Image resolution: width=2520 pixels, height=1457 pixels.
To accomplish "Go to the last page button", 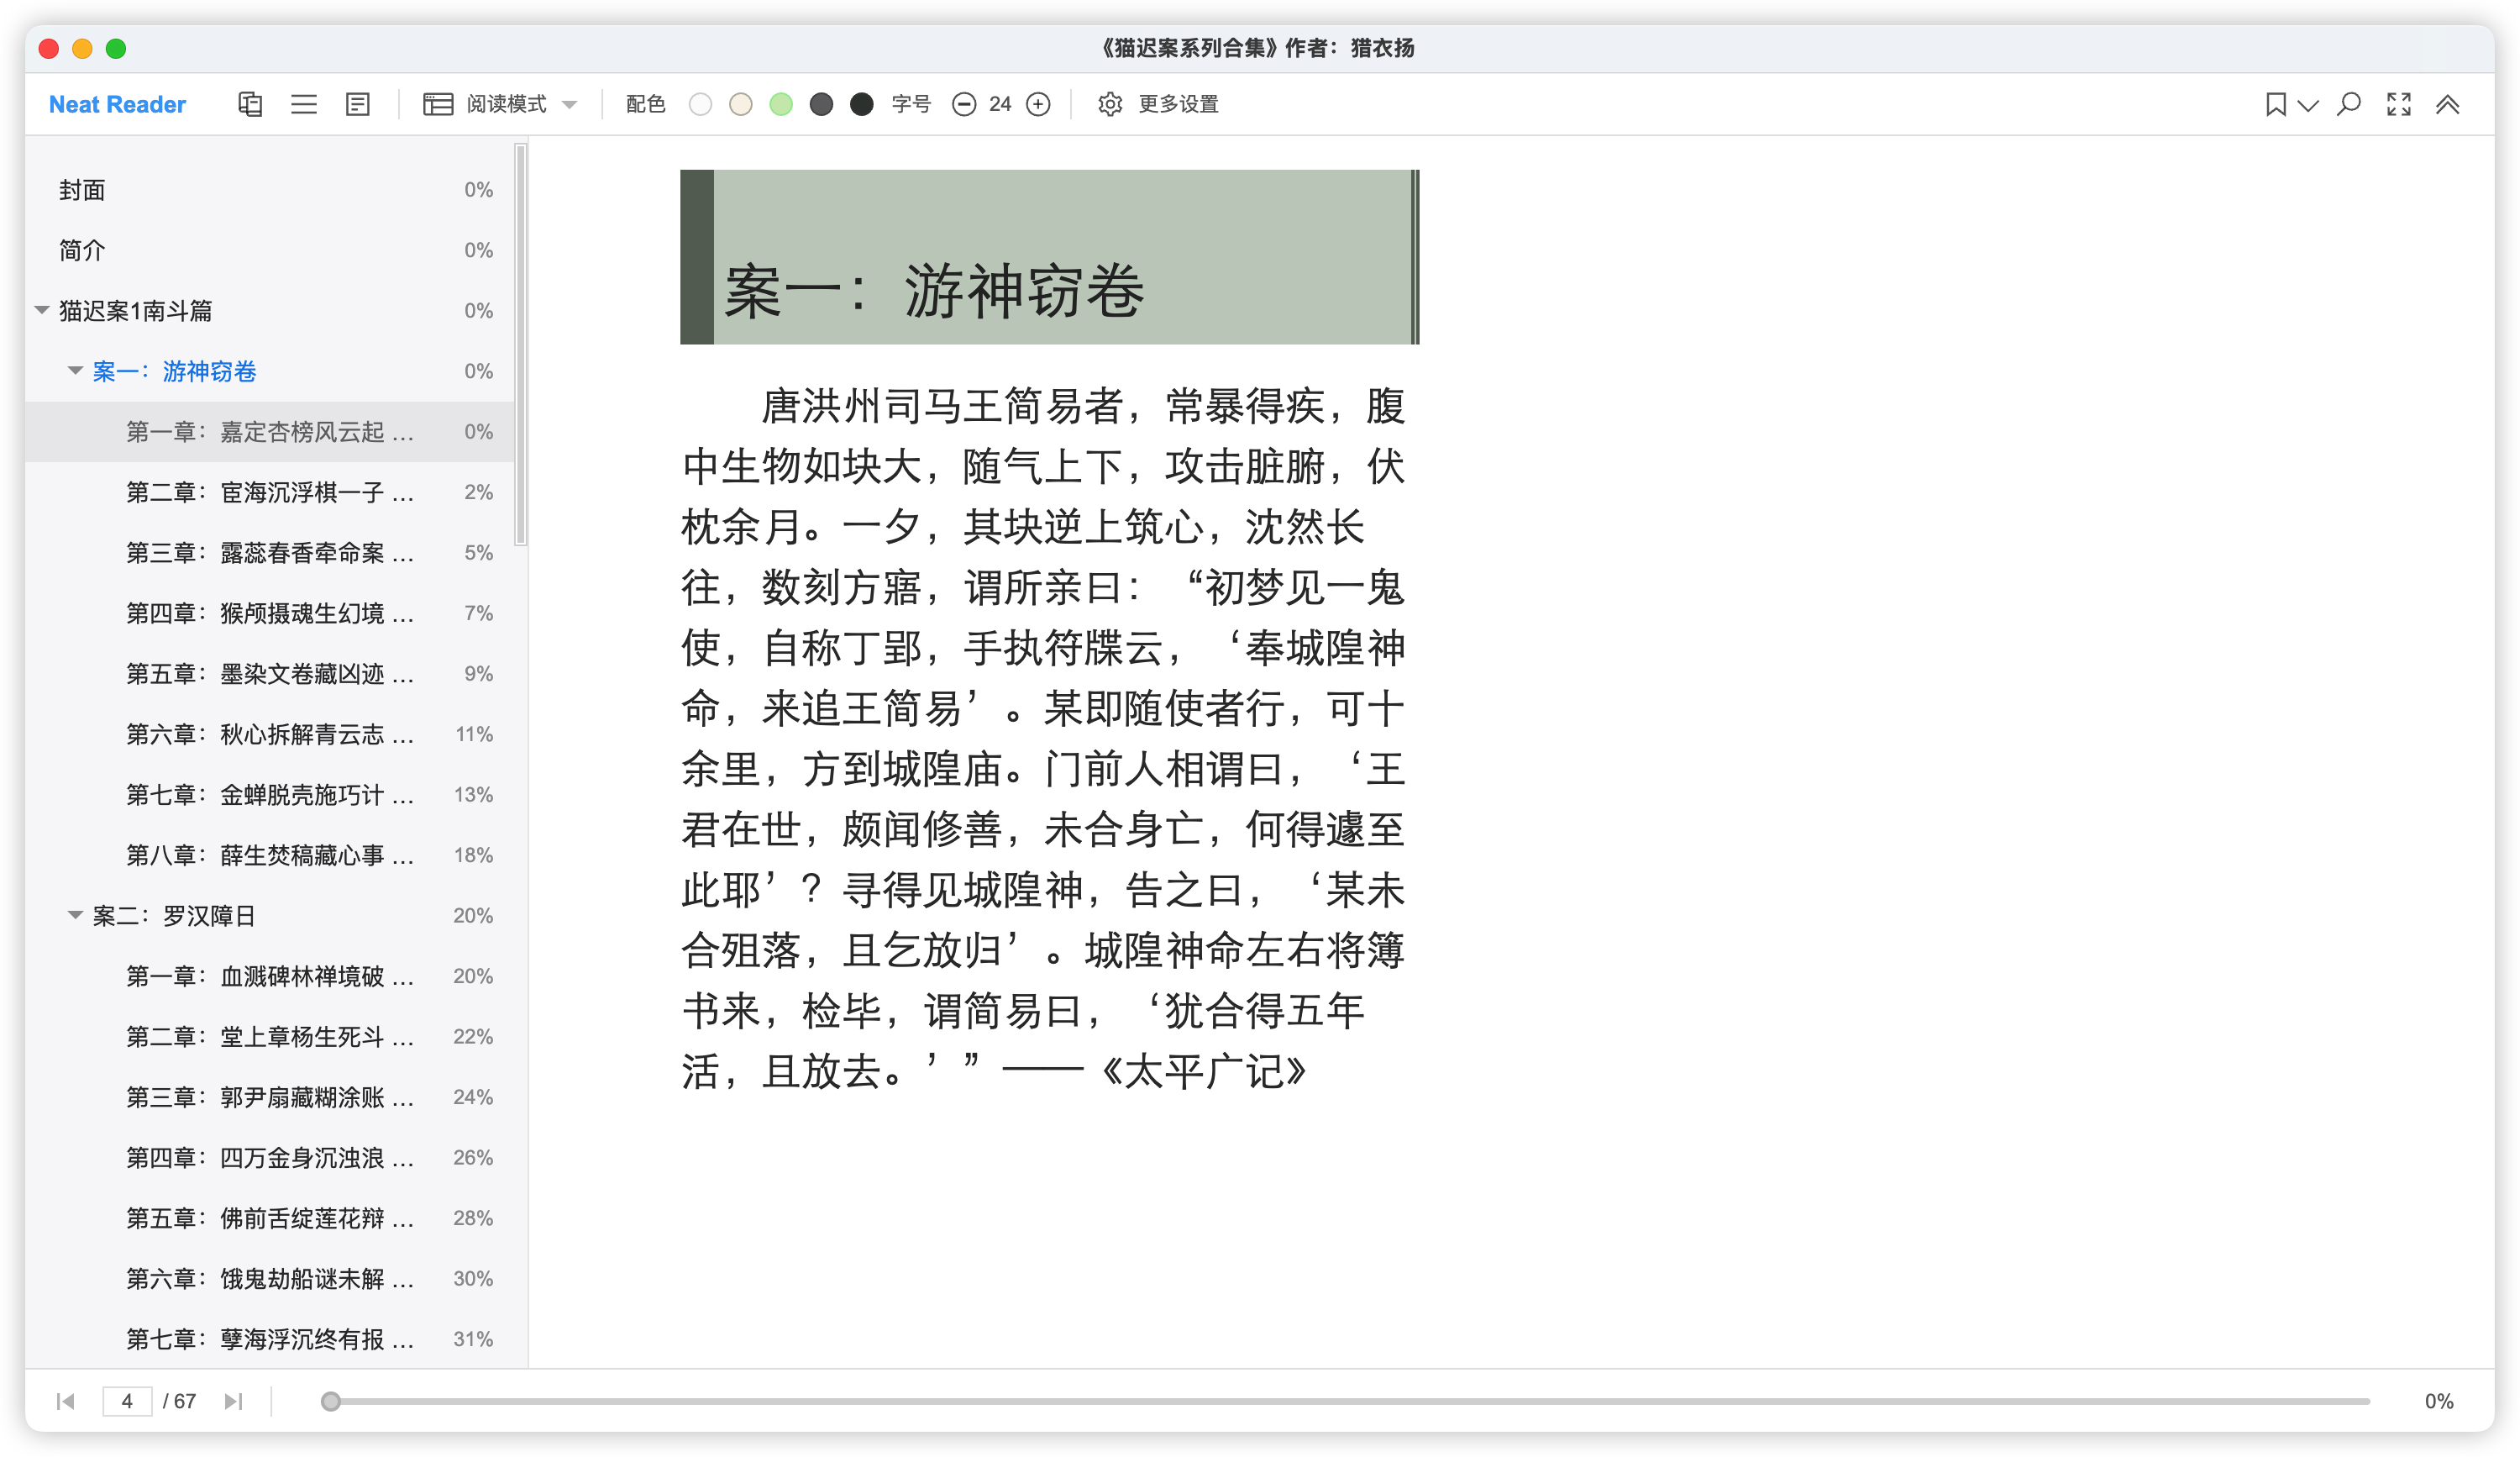I will [x=233, y=1401].
